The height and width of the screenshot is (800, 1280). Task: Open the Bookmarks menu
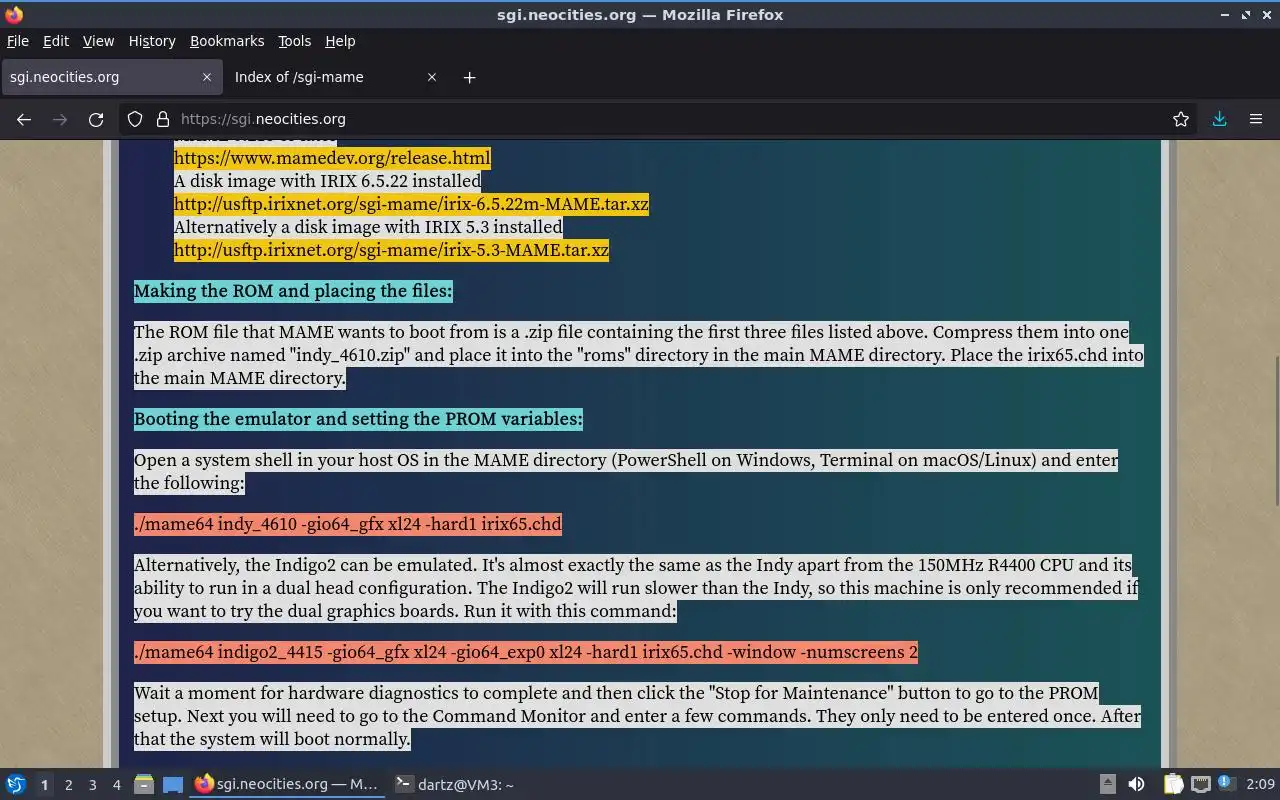[x=227, y=41]
